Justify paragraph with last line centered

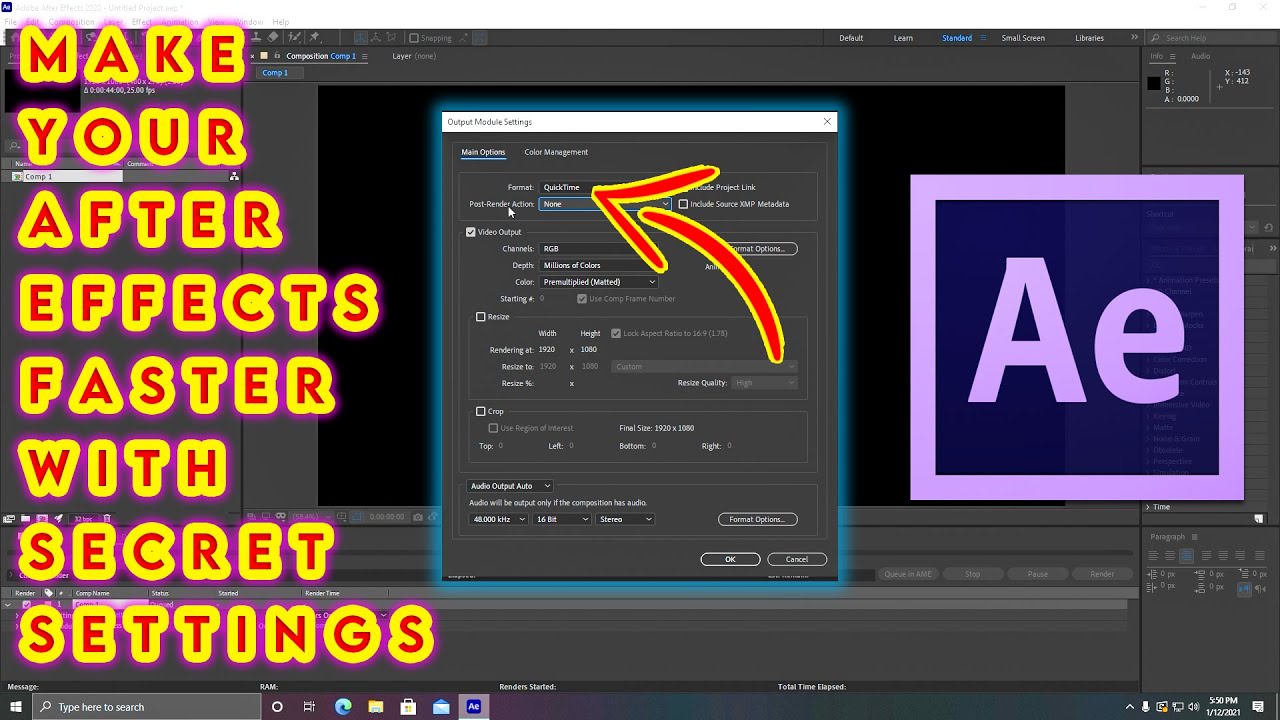[x=1223, y=555]
